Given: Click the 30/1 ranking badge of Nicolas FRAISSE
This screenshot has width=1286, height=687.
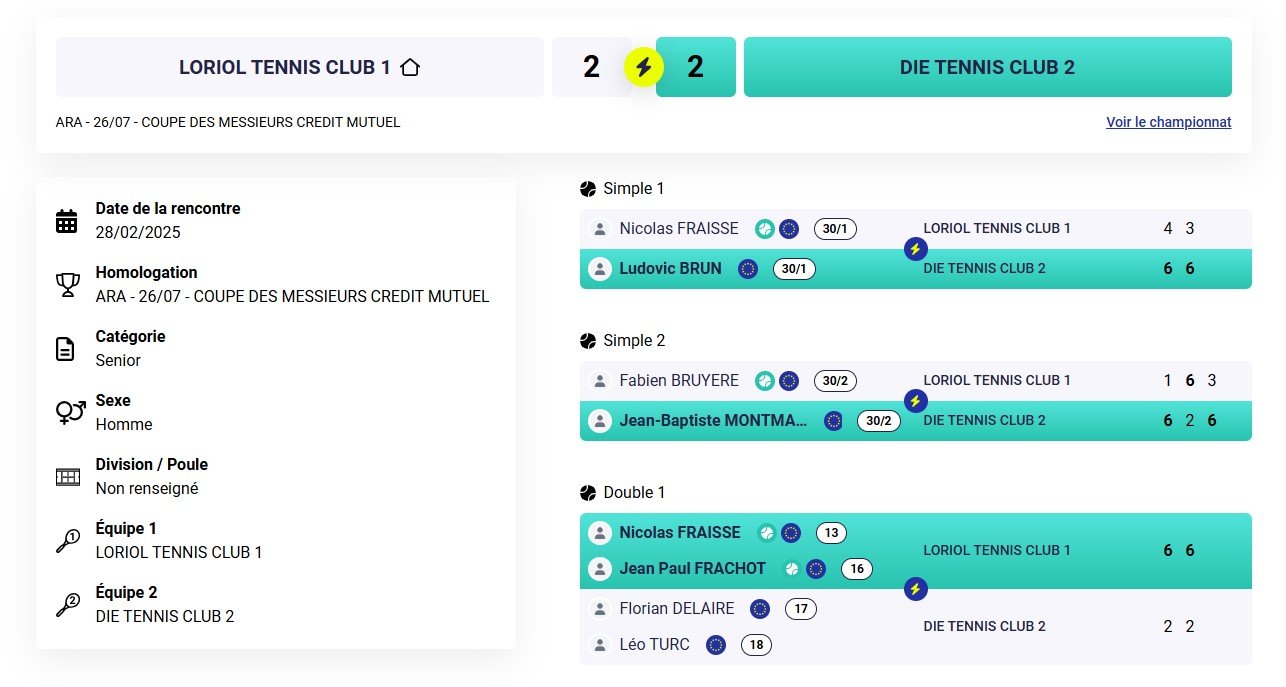Looking at the screenshot, I should pos(835,229).
